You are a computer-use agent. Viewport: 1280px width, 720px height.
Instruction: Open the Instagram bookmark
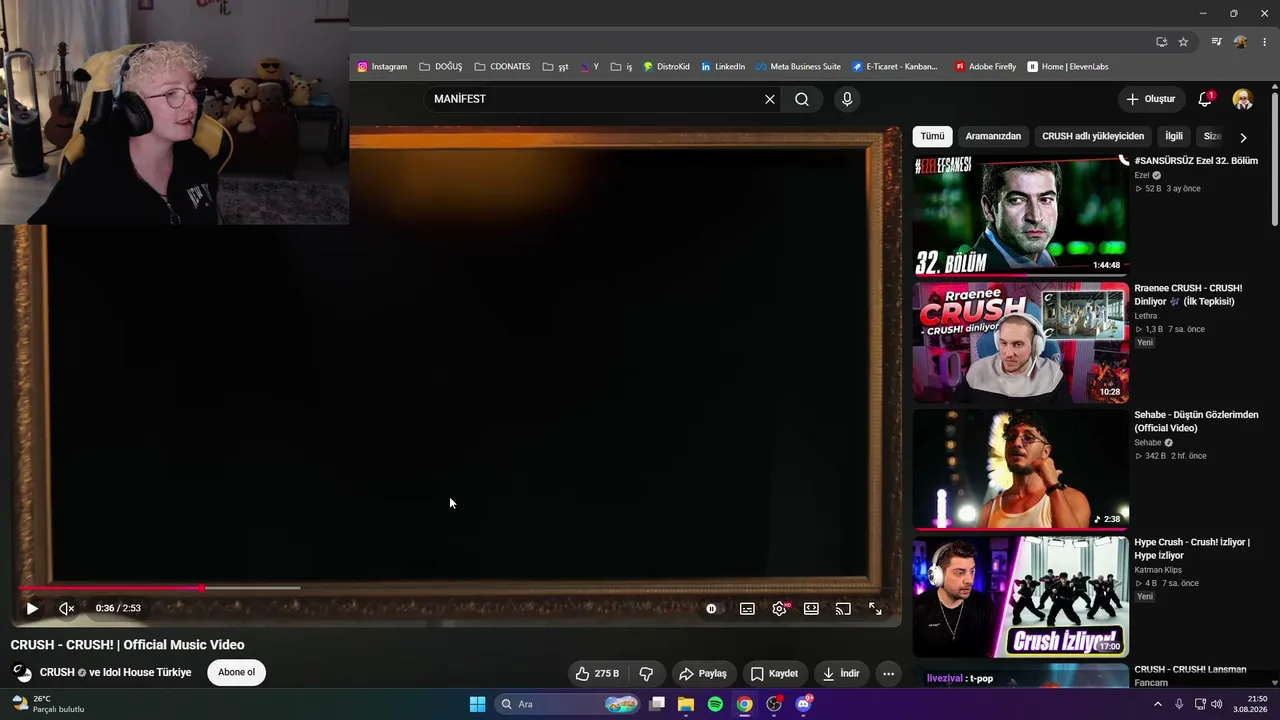click(x=382, y=67)
